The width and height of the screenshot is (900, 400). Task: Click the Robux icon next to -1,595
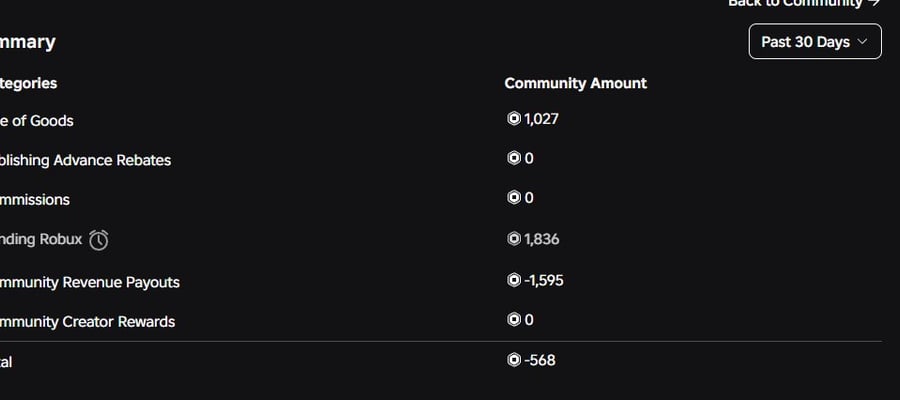click(x=514, y=280)
